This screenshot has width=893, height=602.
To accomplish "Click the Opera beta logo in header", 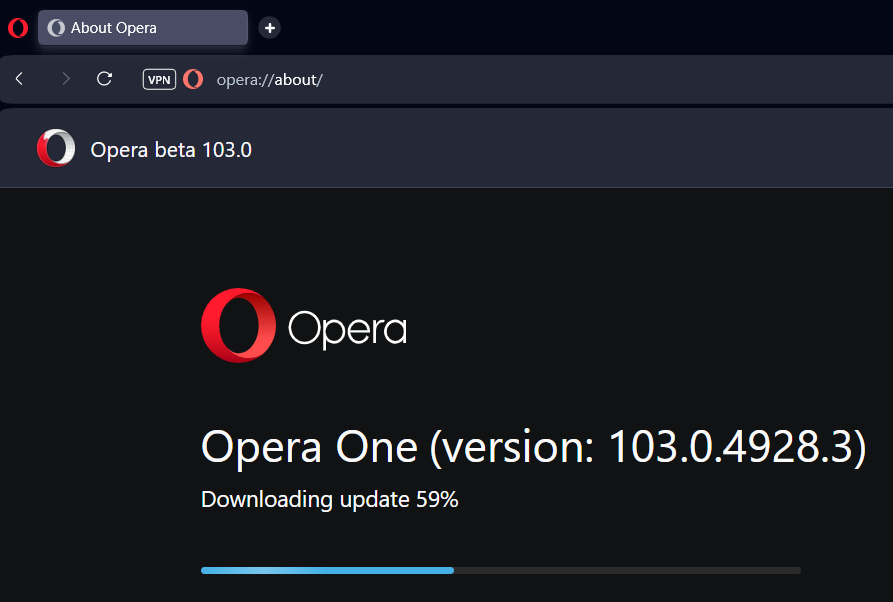I will point(56,148).
